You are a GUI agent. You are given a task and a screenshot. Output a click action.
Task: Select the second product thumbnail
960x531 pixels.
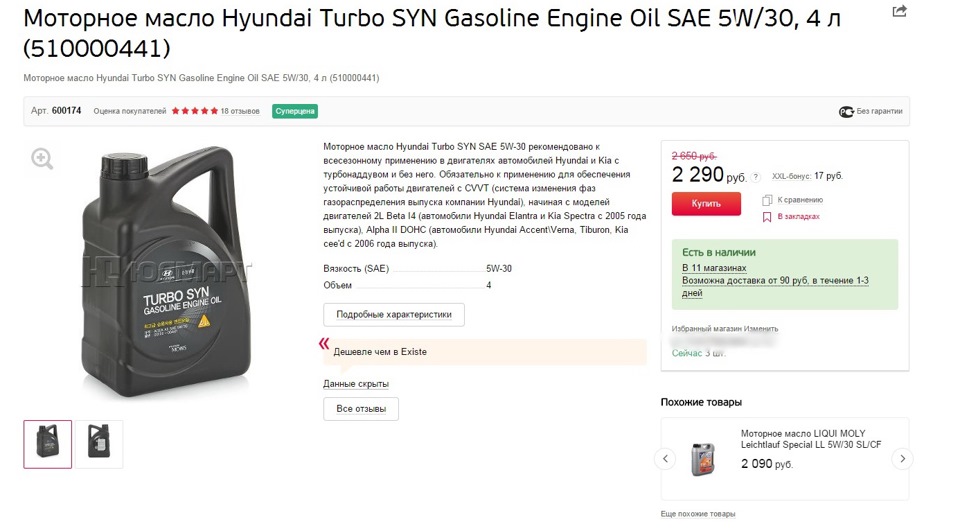pyautogui.click(x=99, y=444)
